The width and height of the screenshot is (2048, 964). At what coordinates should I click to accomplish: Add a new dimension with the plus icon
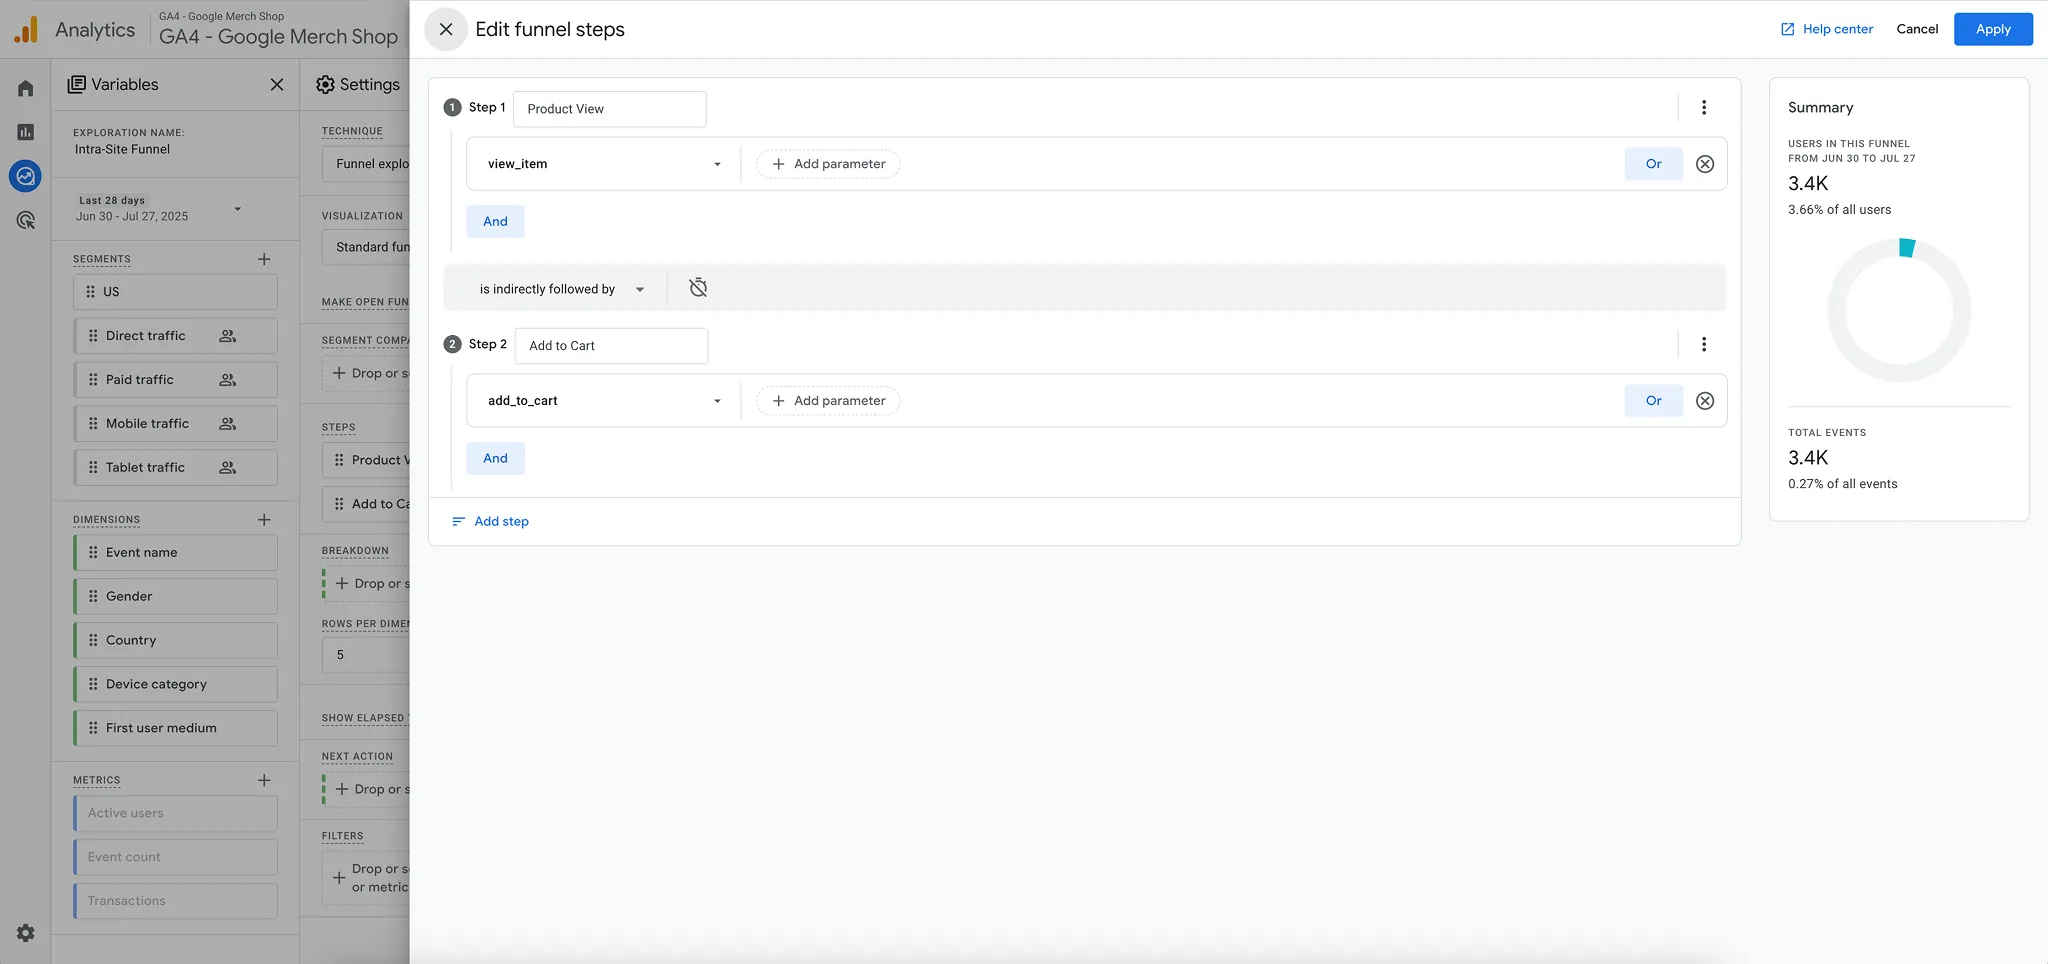(x=263, y=519)
